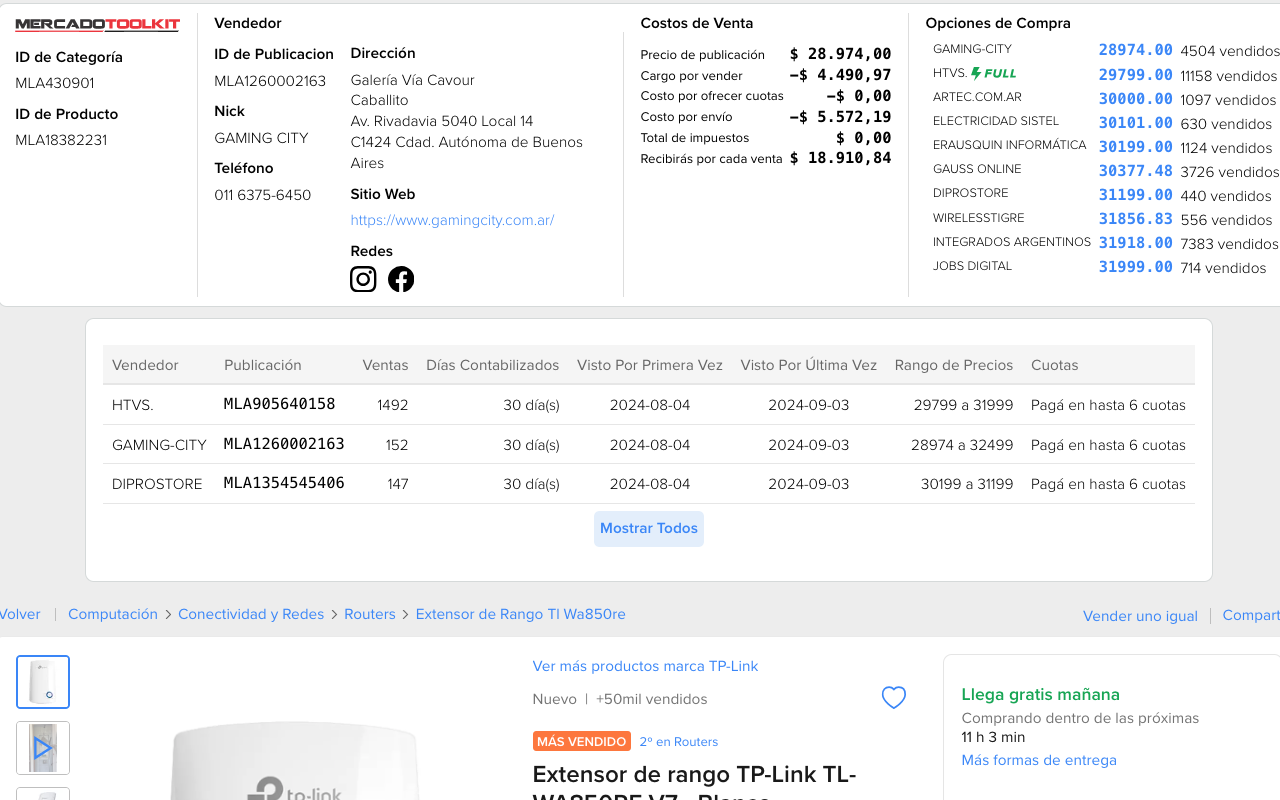Click the Cargo por vender amount

(x=840, y=75)
